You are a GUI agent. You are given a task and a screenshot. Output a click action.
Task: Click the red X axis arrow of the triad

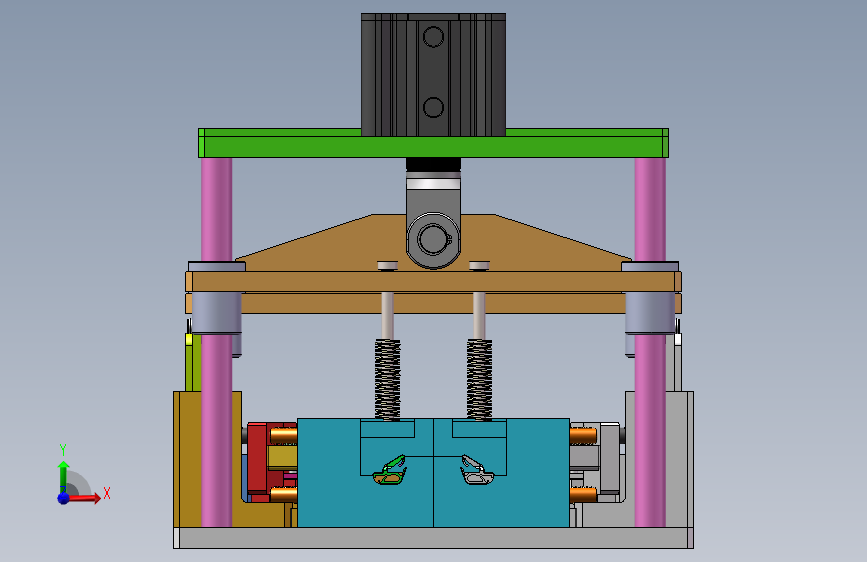click(86, 498)
